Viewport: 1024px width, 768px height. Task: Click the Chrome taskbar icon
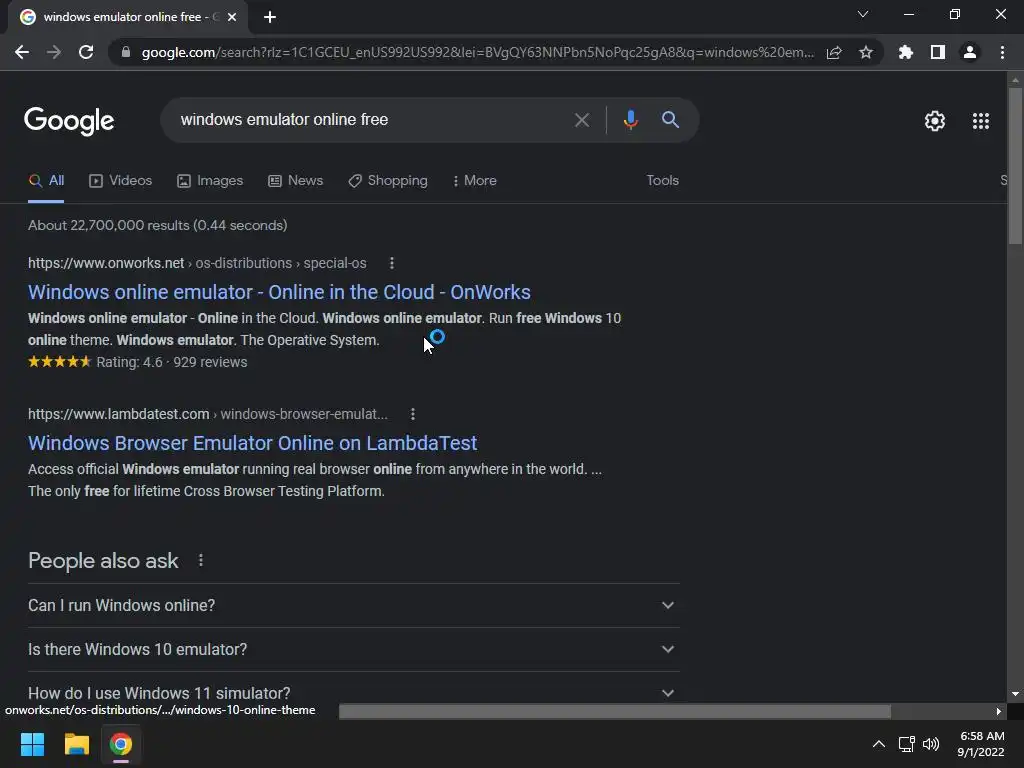121,744
